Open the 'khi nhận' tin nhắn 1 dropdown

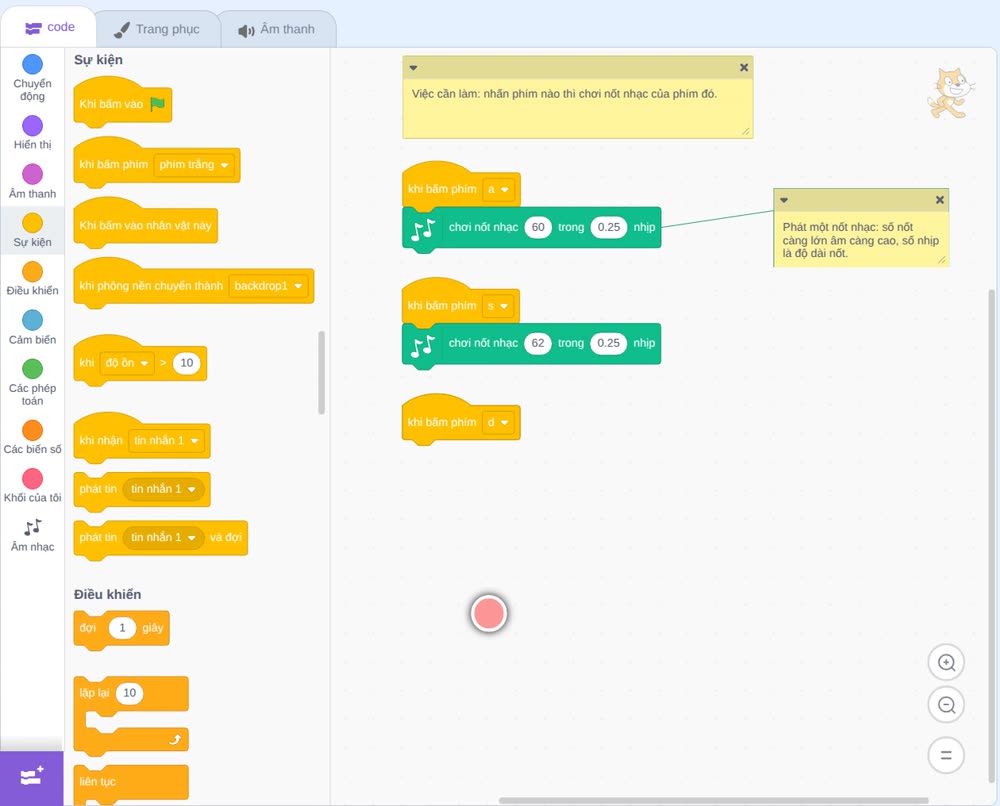coord(167,441)
